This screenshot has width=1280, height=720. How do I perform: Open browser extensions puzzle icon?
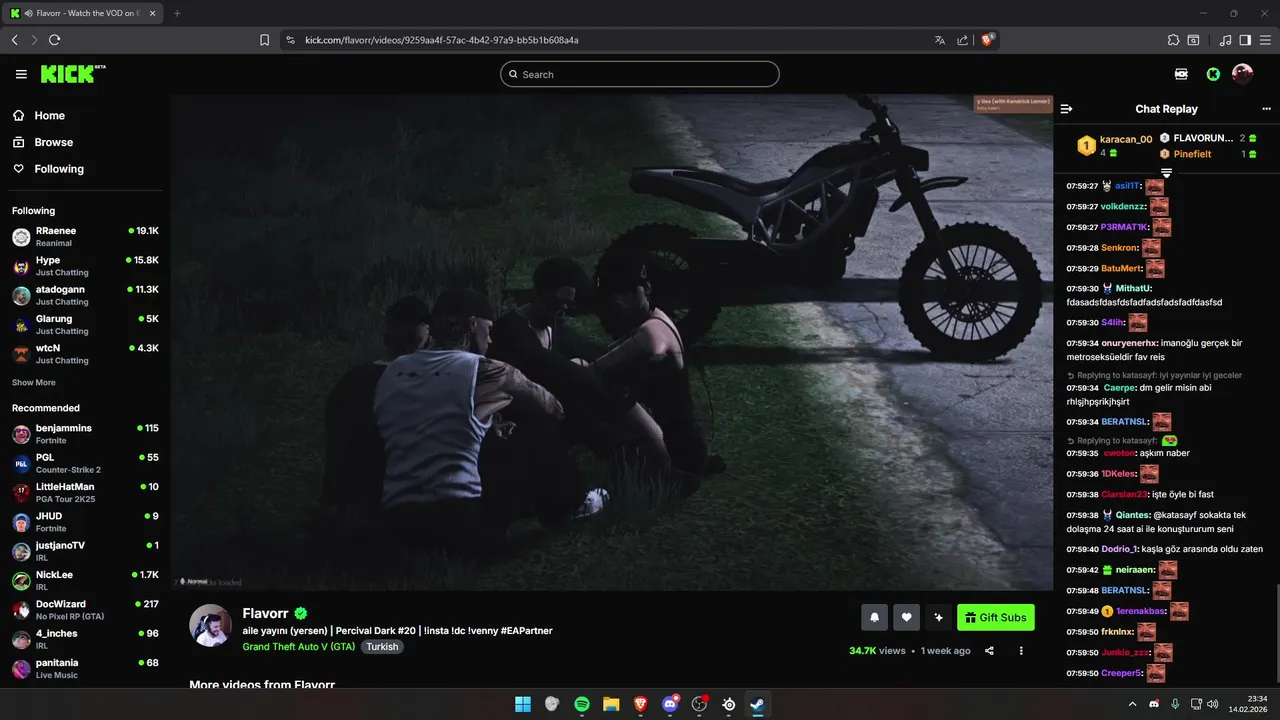[x=1173, y=40]
